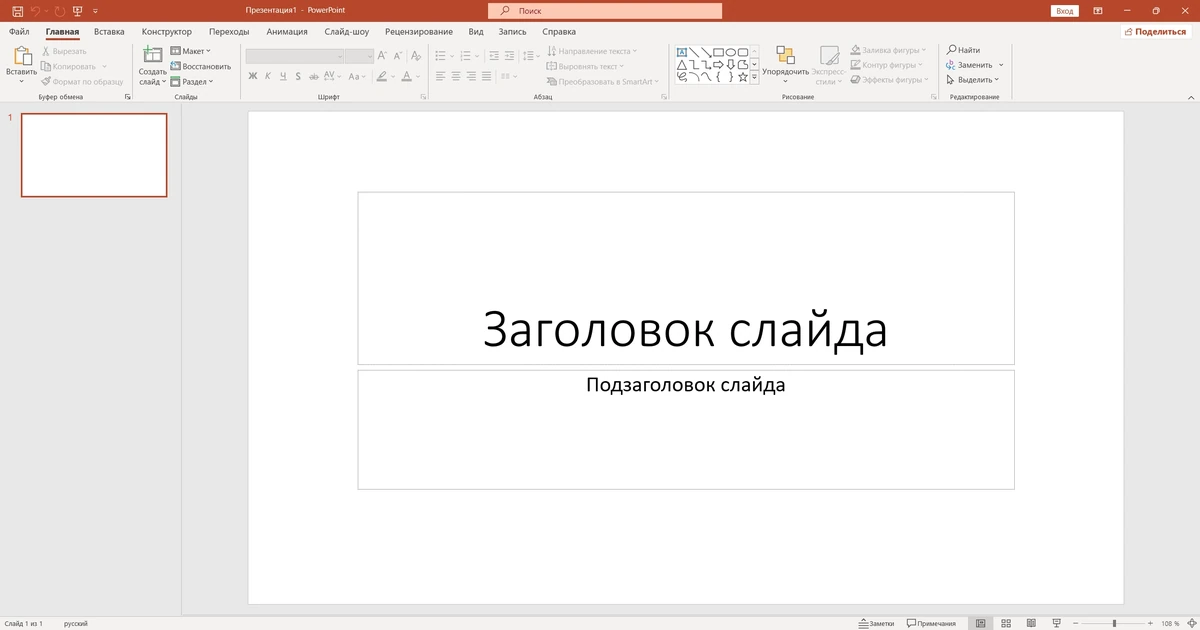Click Find (Найти) in editing group
1200x630 pixels.
963,50
